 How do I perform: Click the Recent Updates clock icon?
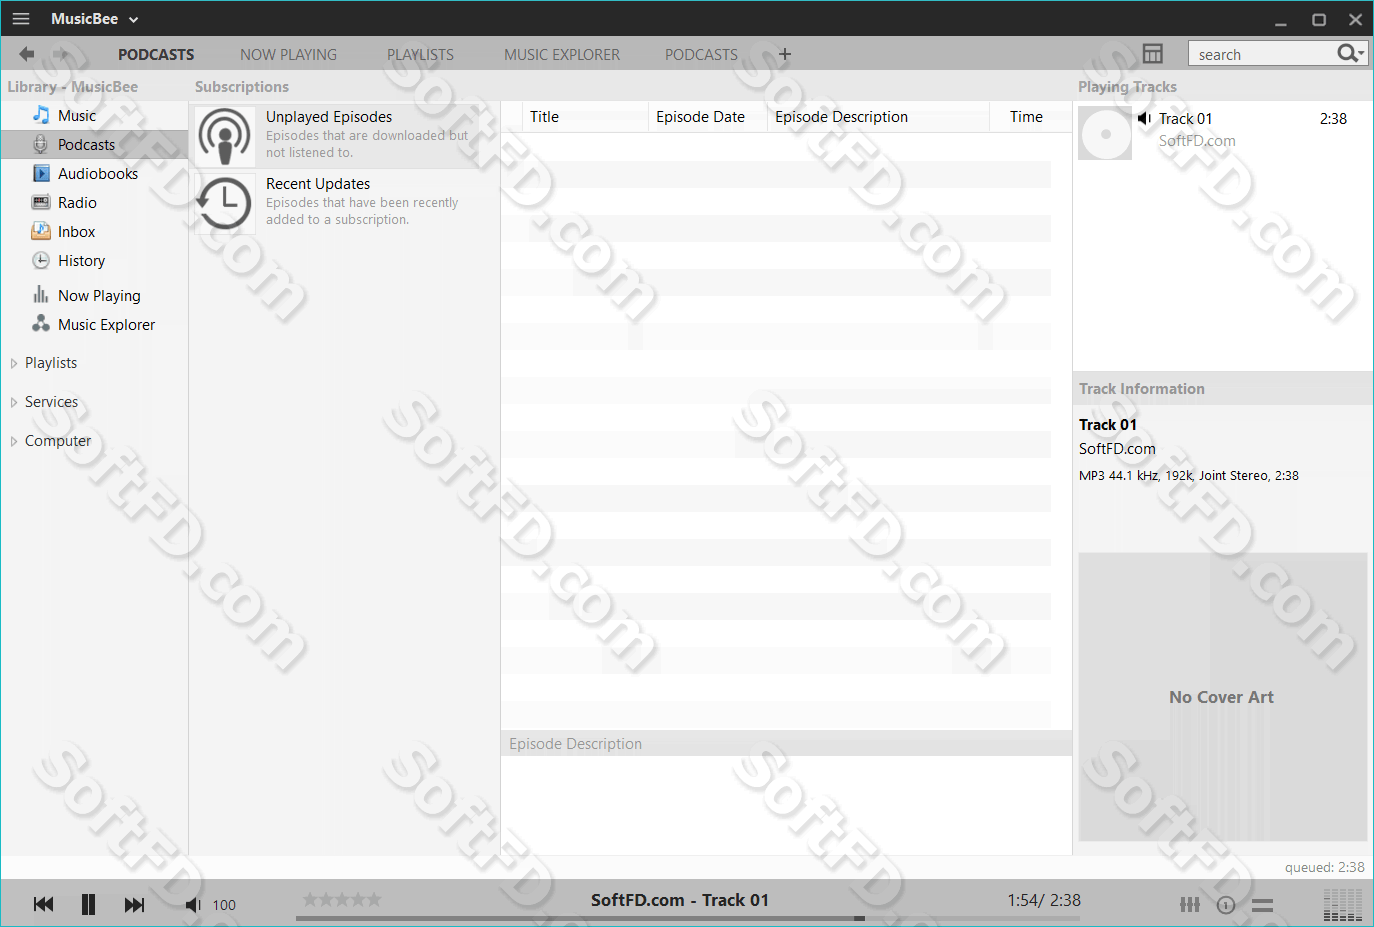[225, 204]
